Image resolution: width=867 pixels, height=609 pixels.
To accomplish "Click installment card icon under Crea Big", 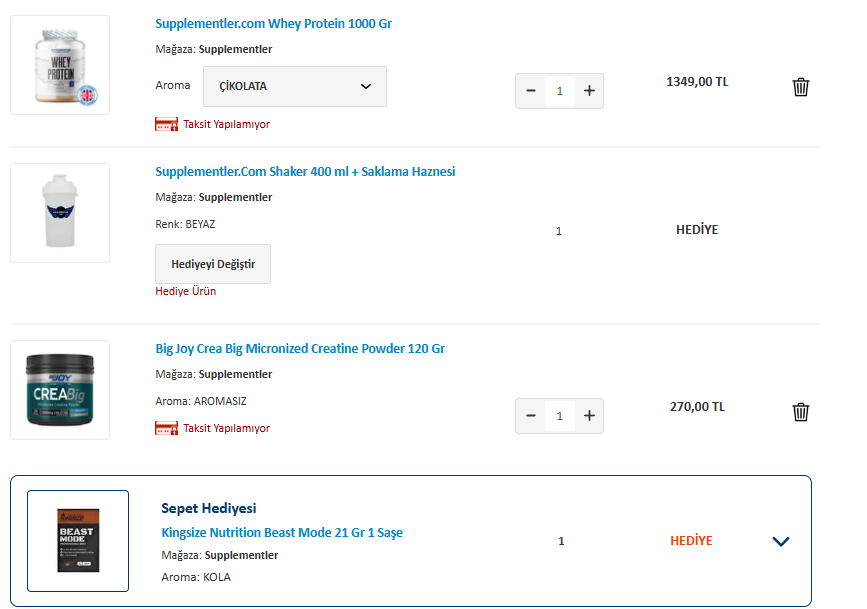I will (166, 428).
